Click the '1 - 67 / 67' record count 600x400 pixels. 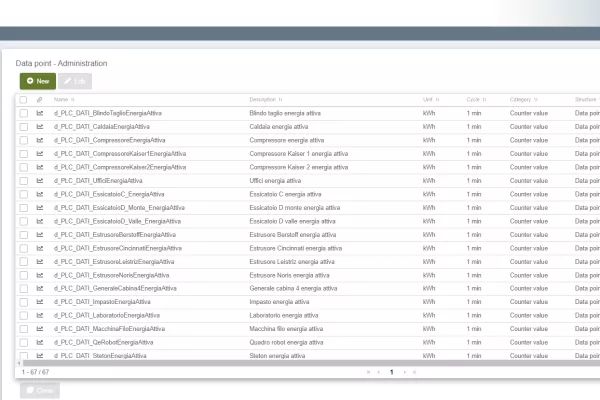tap(35, 372)
